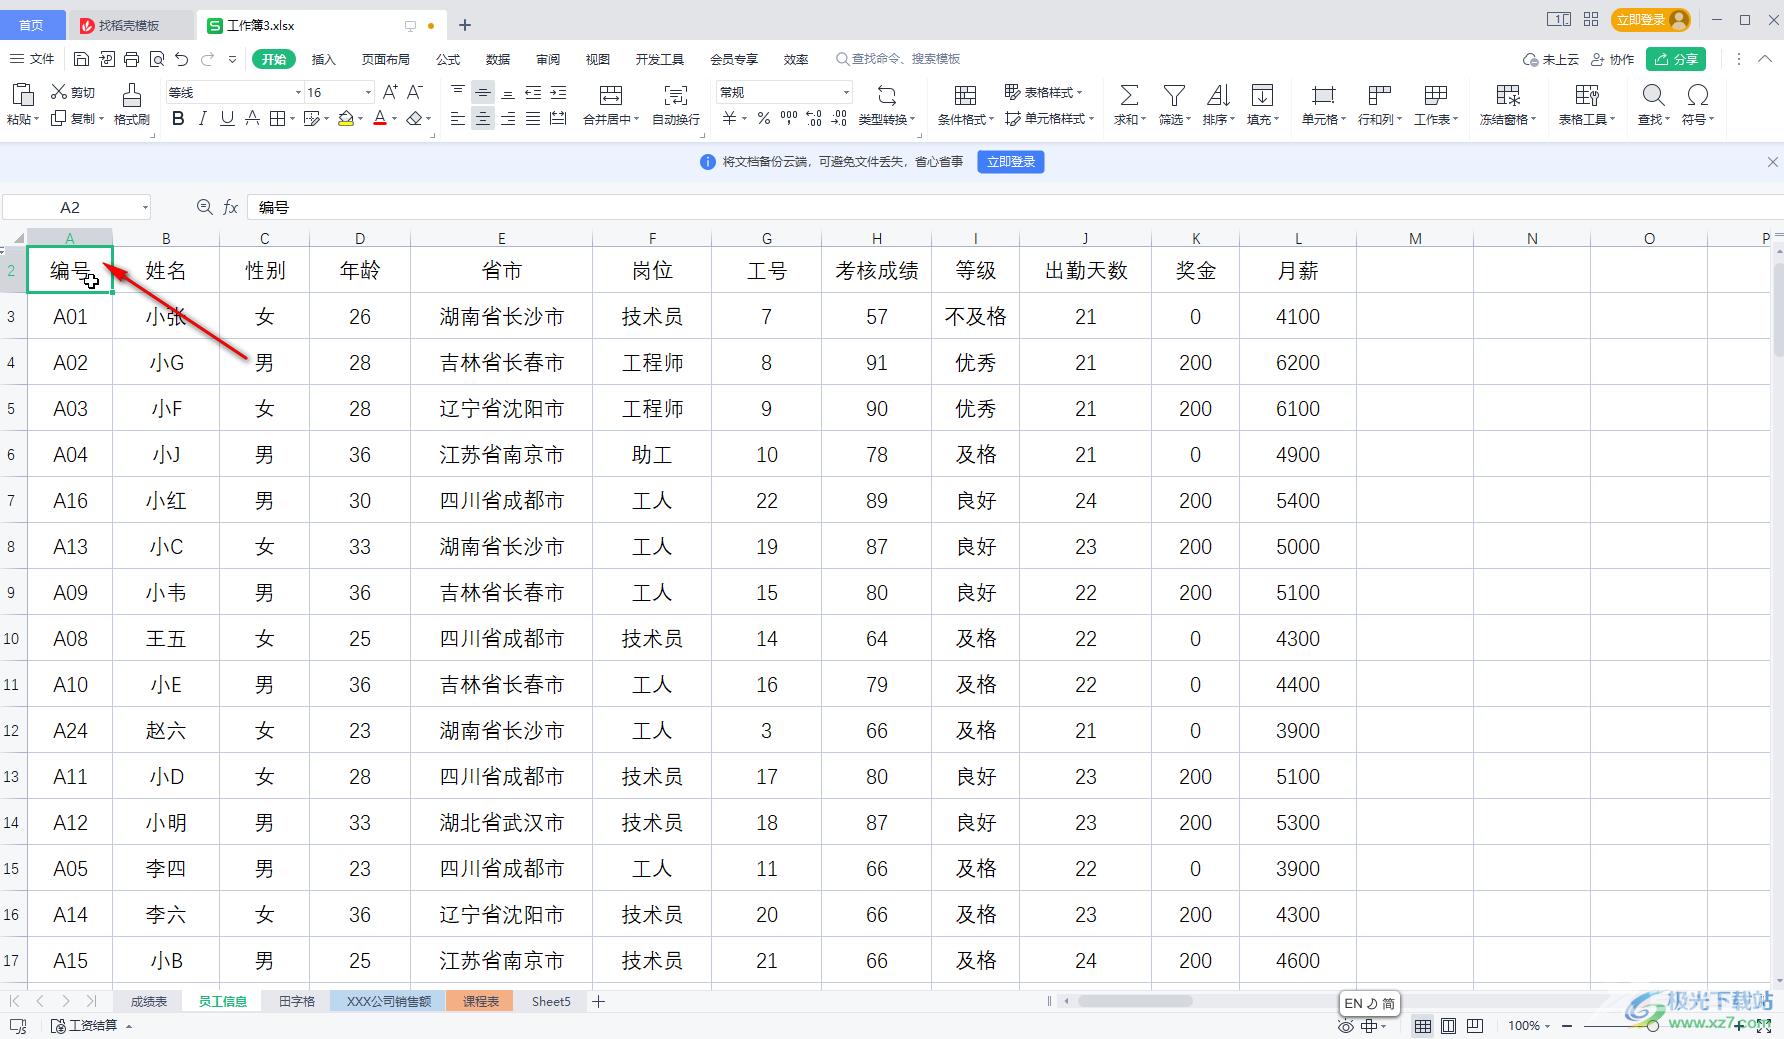Click the Symbol (符号) omega icon
The height and width of the screenshot is (1039, 1784).
click(1697, 95)
